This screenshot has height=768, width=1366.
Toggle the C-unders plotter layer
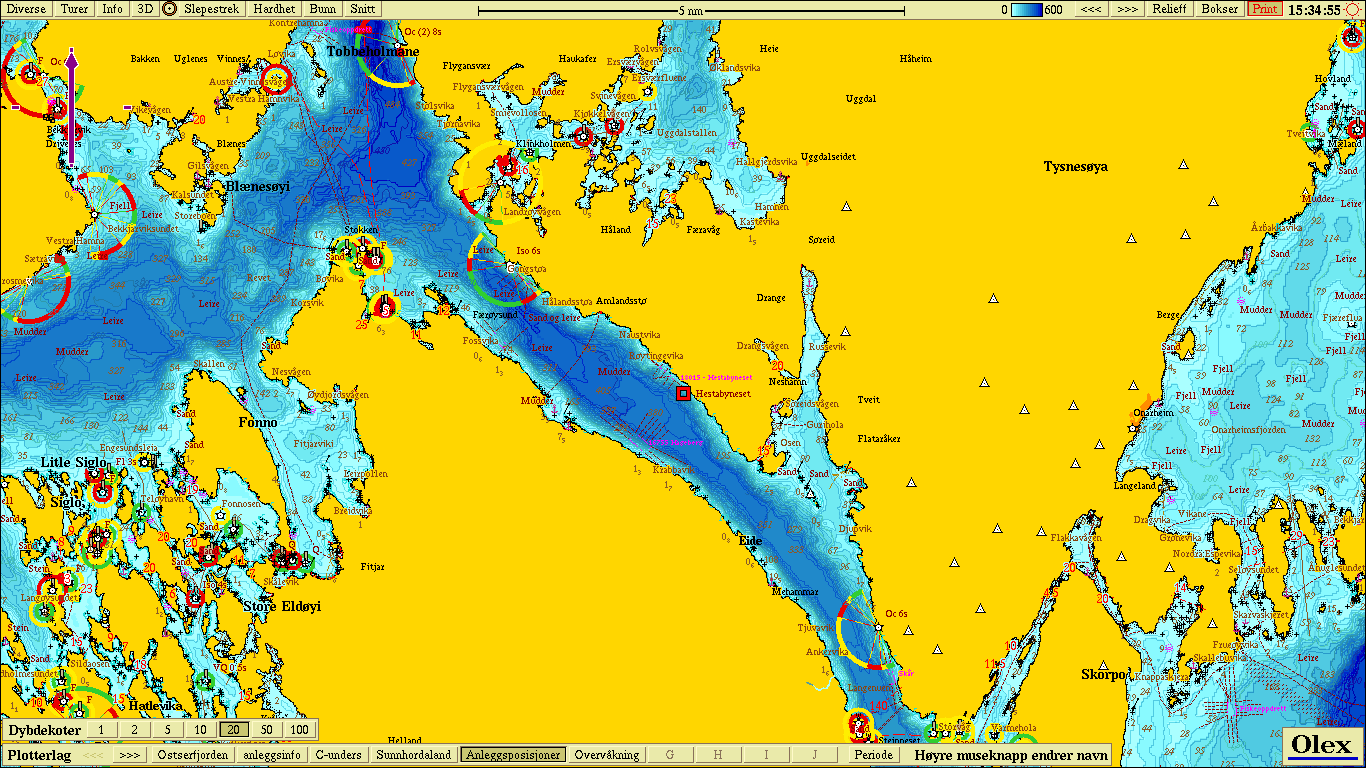click(x=338, y=755)
